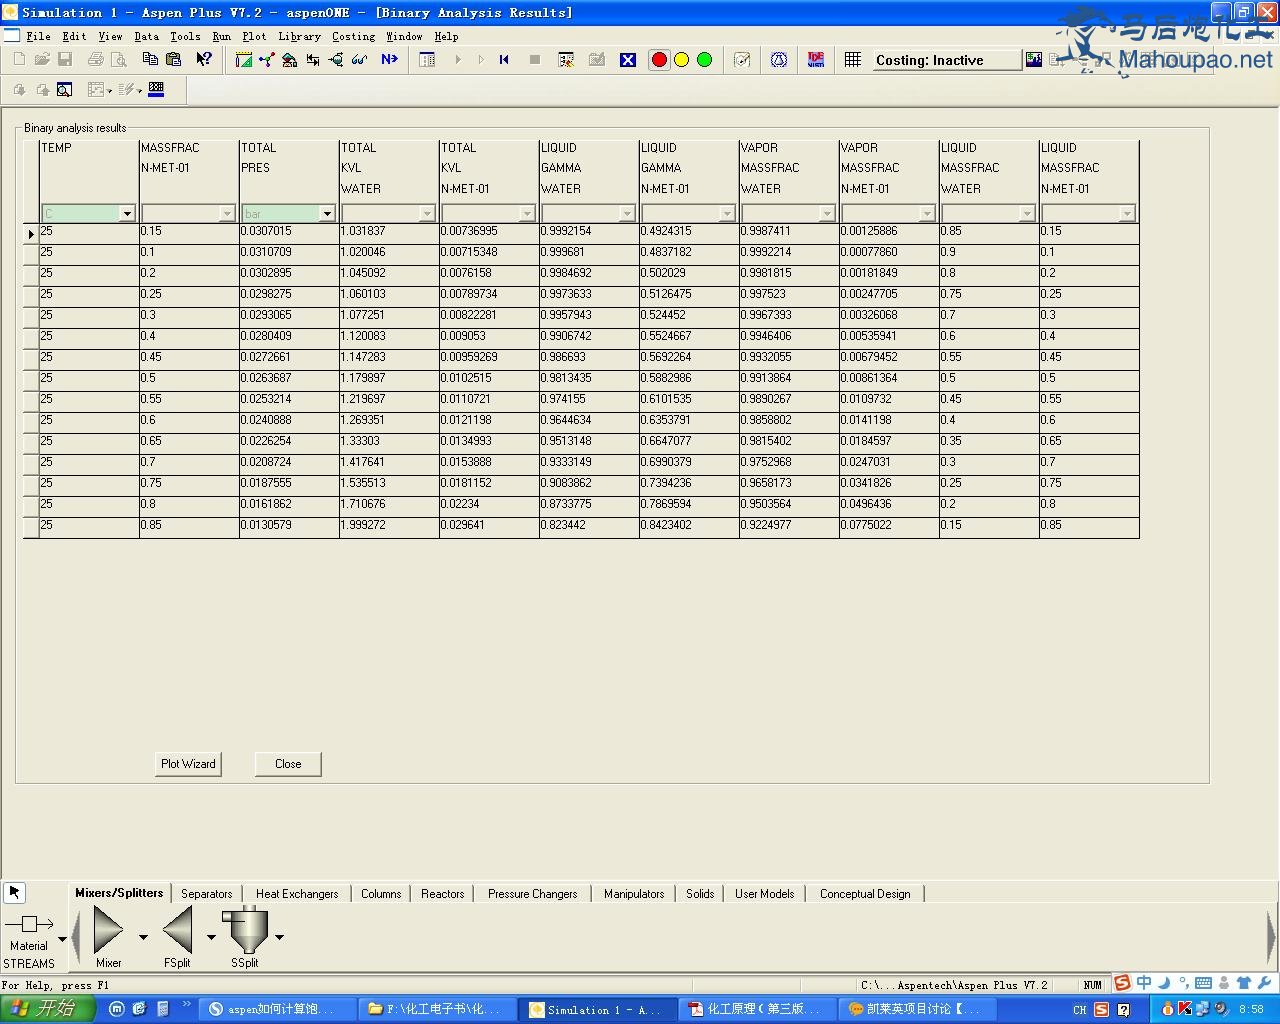
Task: Click the N-> Next button
Action: coord(390,60)
